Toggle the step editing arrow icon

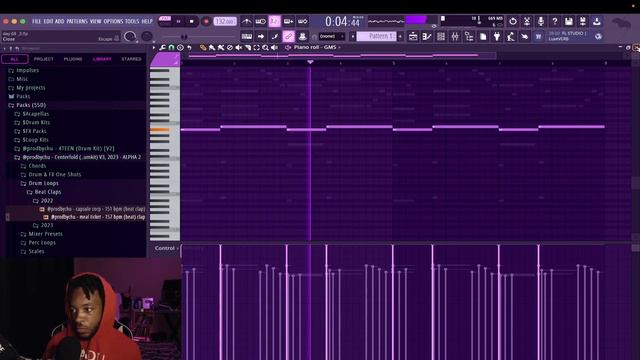(261, 37)
